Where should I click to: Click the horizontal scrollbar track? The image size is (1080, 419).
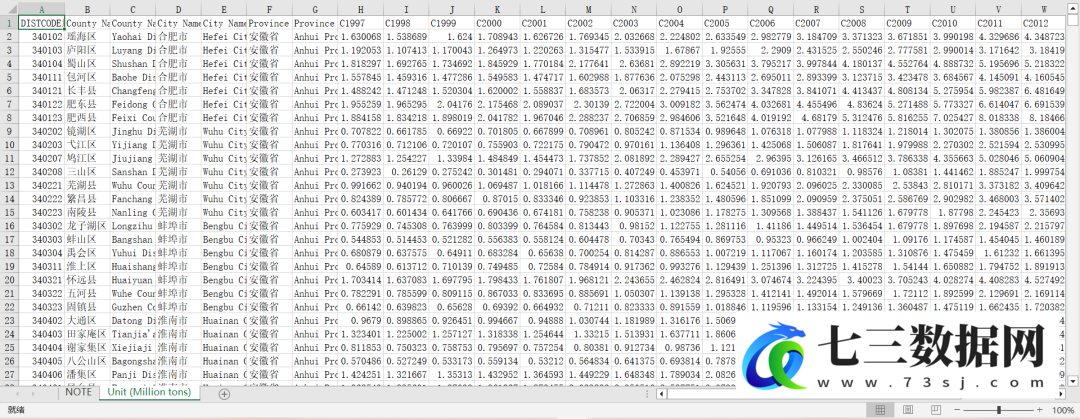(861, 394)
